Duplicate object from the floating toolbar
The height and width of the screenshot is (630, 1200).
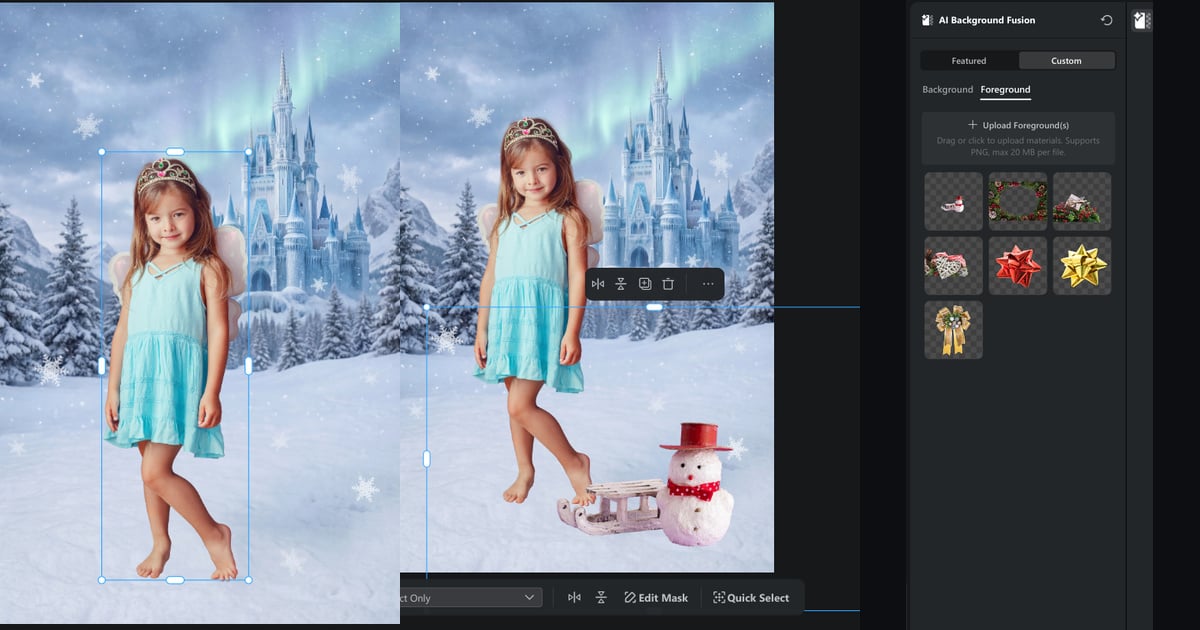(645, 284)
